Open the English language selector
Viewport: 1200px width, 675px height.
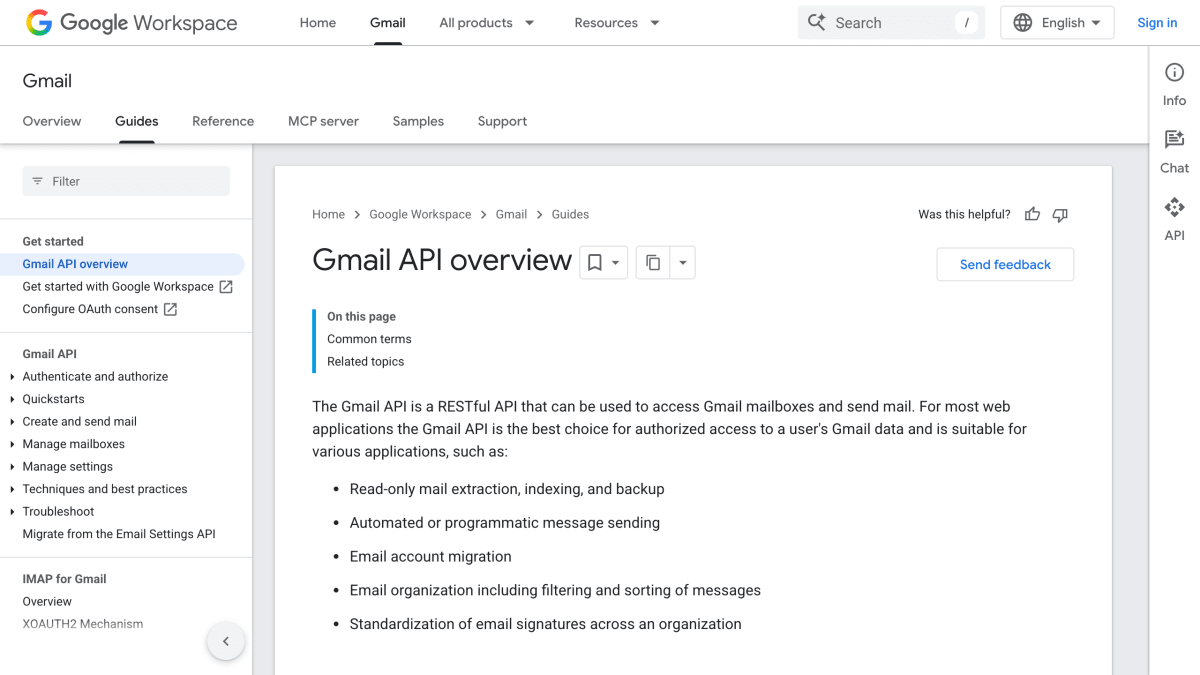pyautogui.click(x=1057, y=23)
